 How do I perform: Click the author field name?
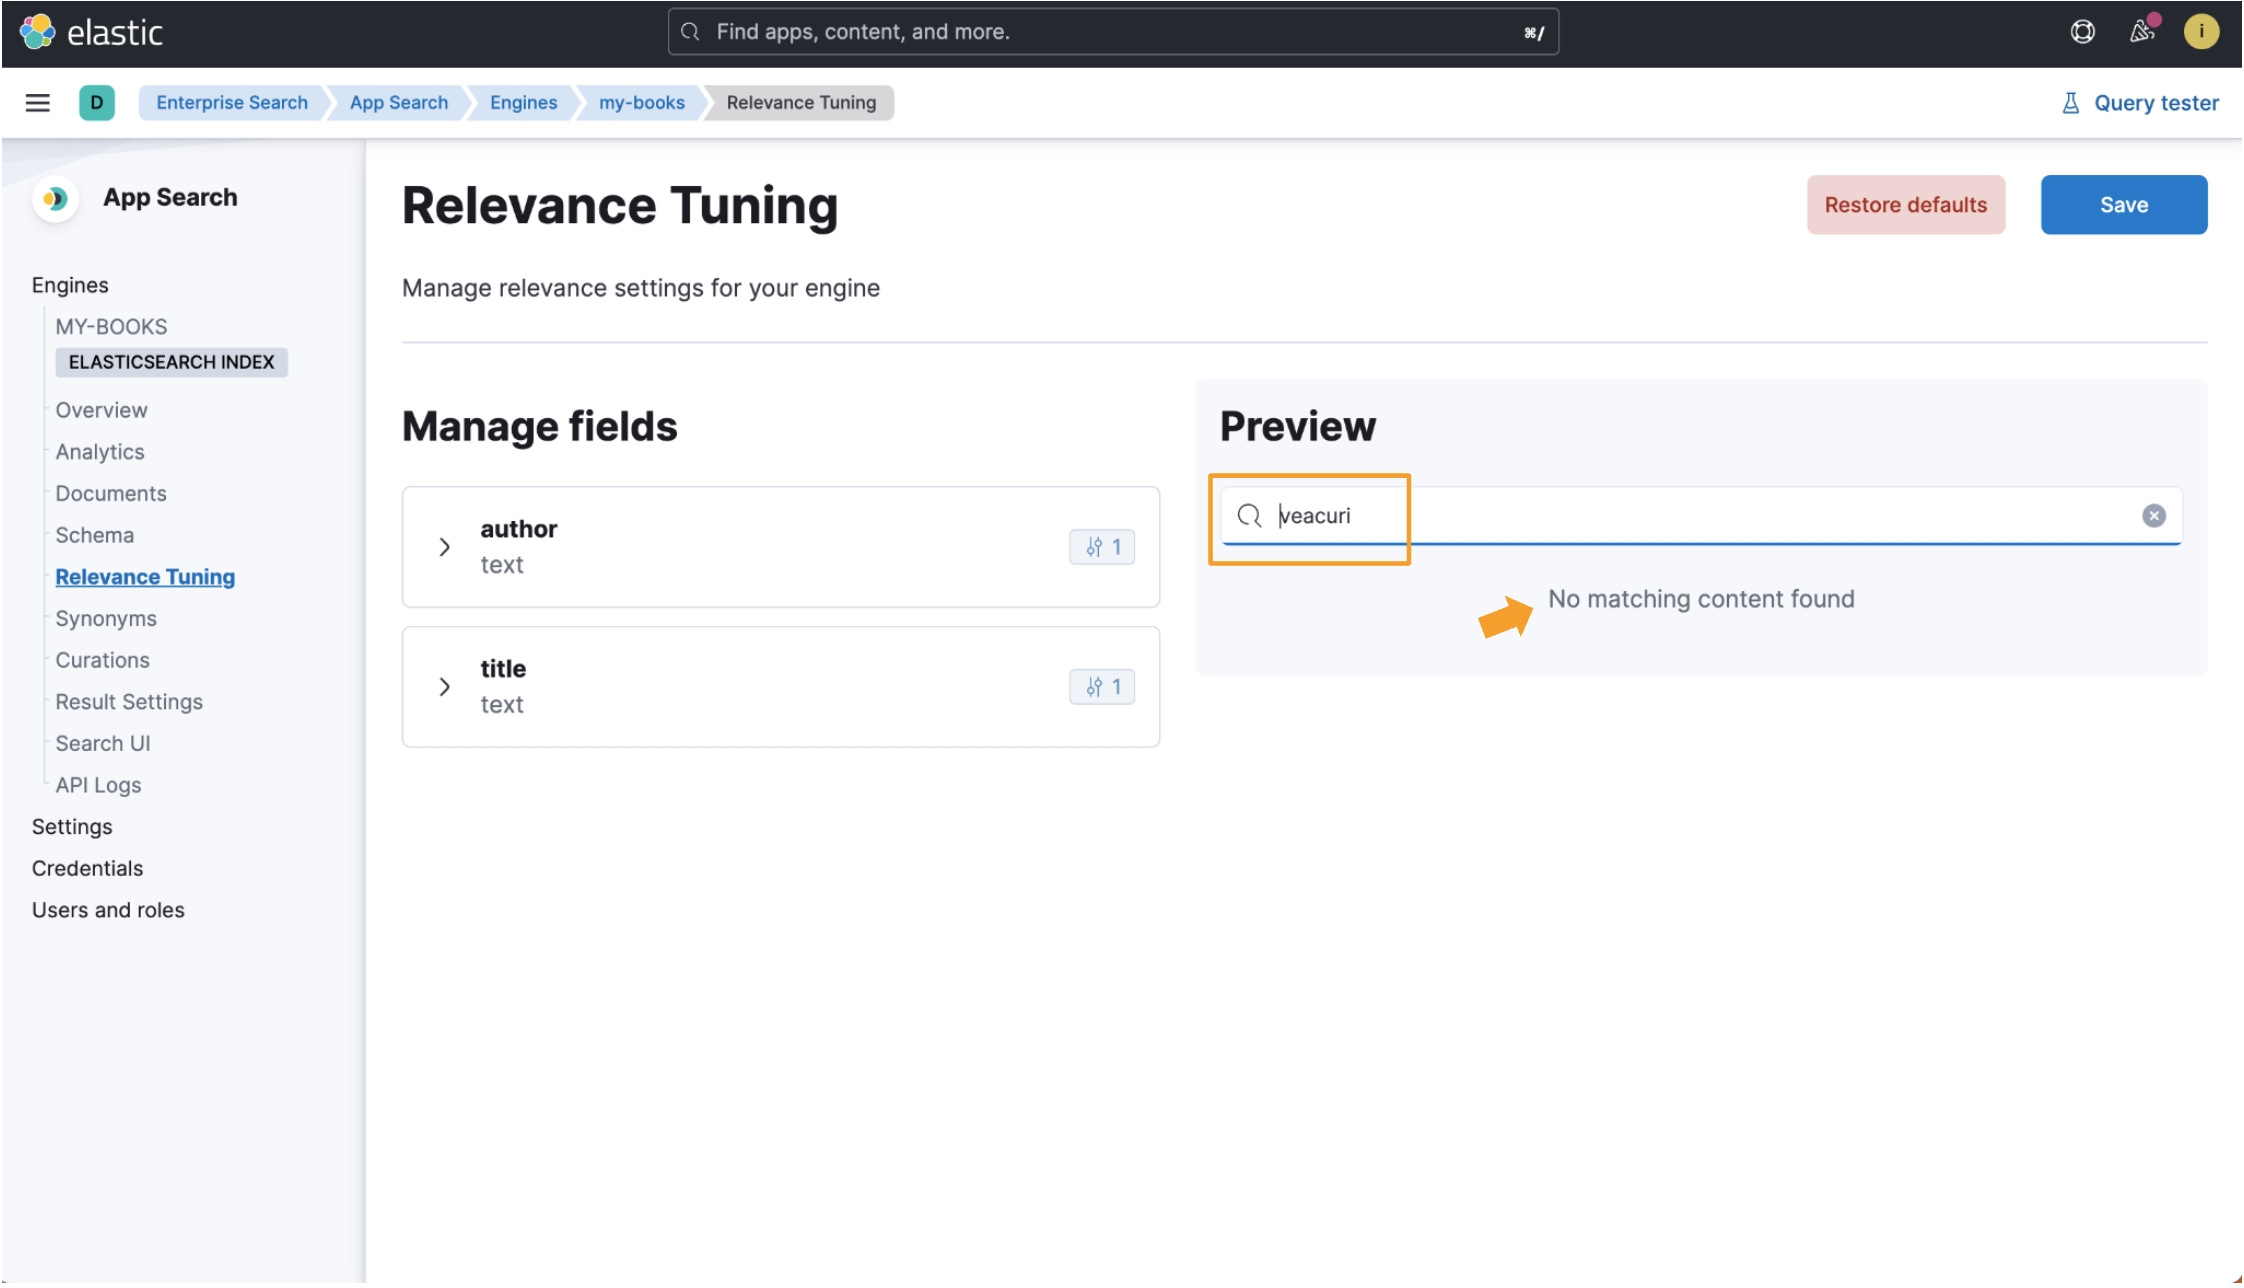click(x=518, y=529)
